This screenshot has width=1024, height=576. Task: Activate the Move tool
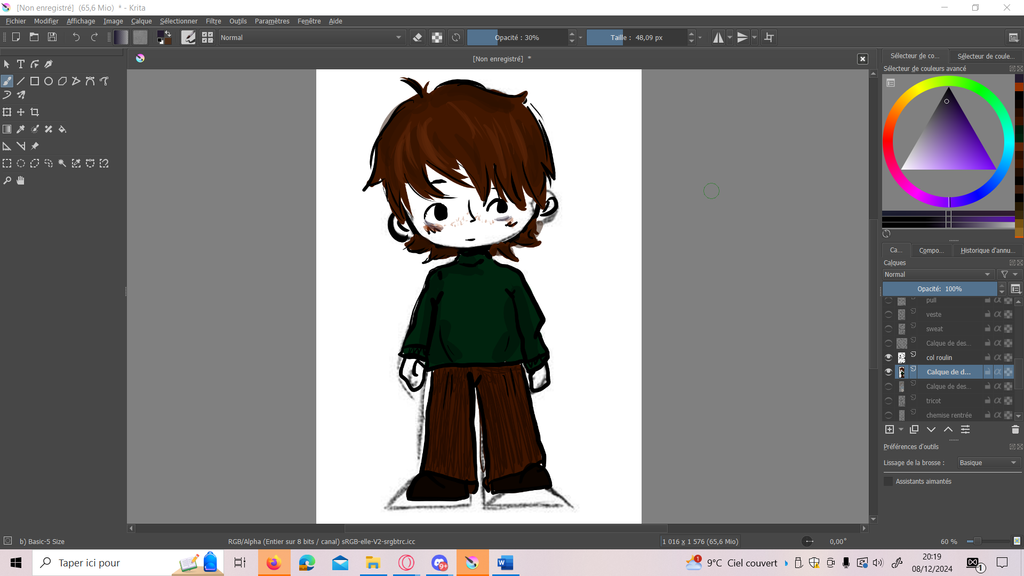[21, 112]
